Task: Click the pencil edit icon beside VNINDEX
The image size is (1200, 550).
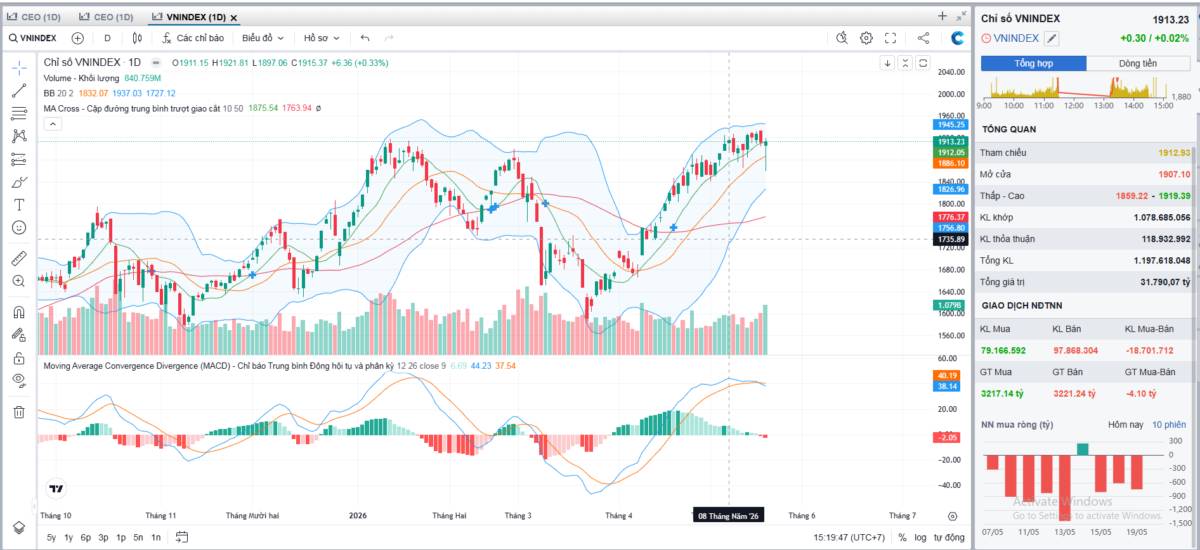Action: pos(1052,38)
